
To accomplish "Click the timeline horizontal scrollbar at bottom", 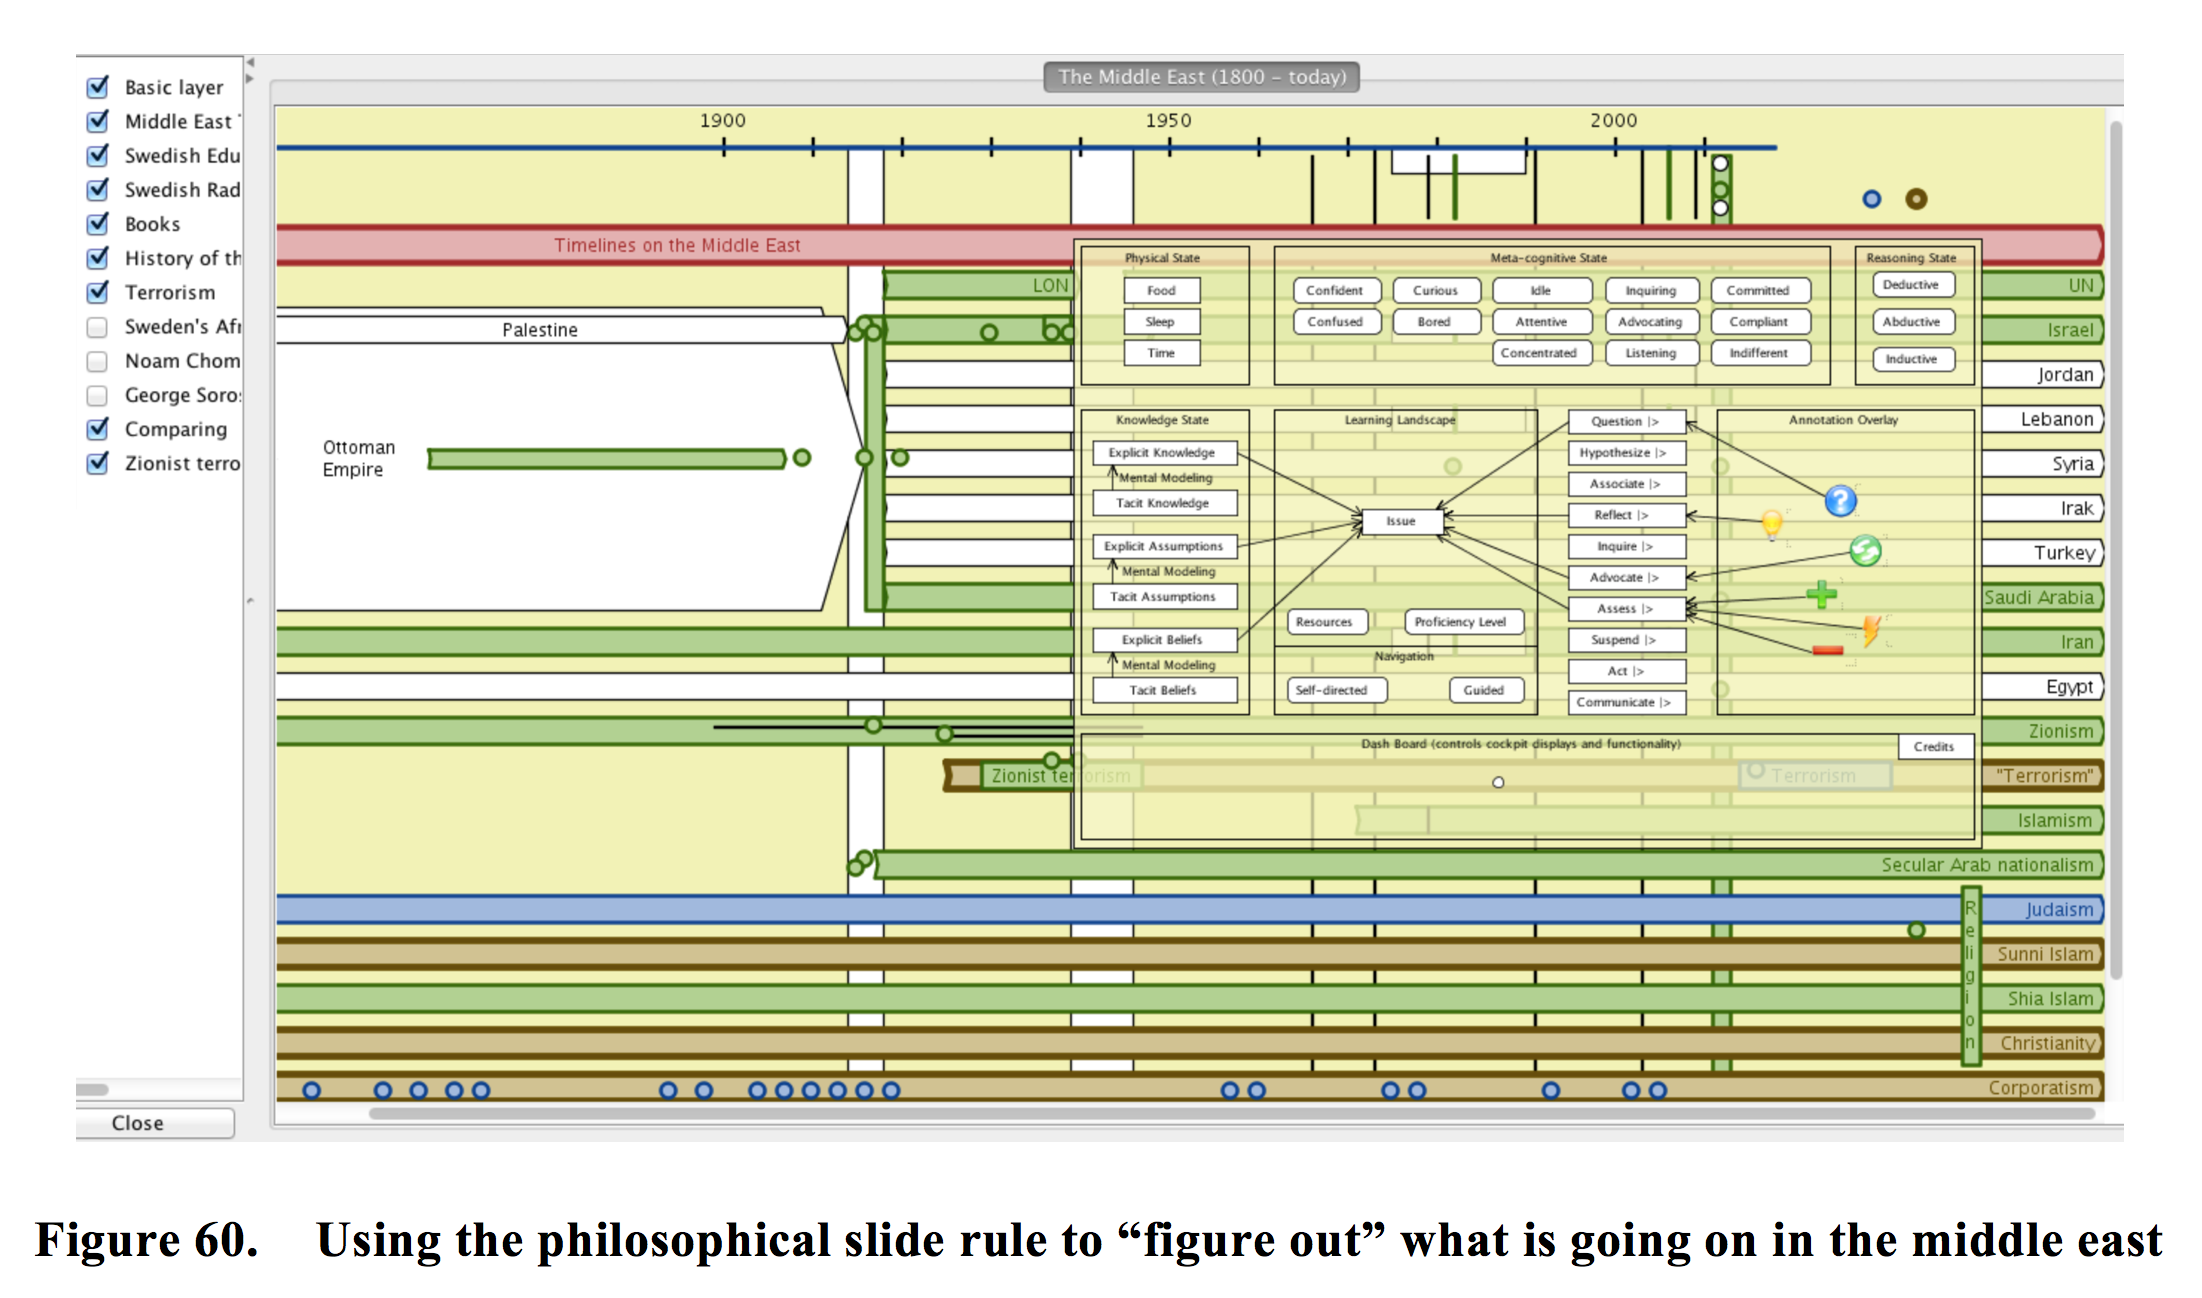I will [1230, 1113].
